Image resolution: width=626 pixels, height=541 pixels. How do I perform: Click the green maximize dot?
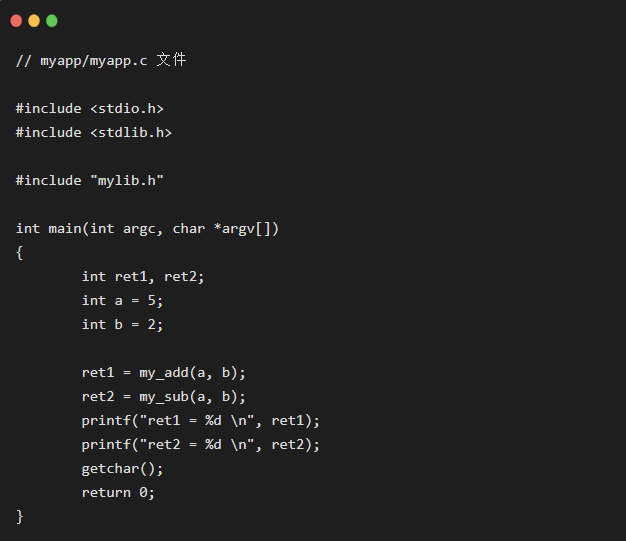(x=52, y=21)
